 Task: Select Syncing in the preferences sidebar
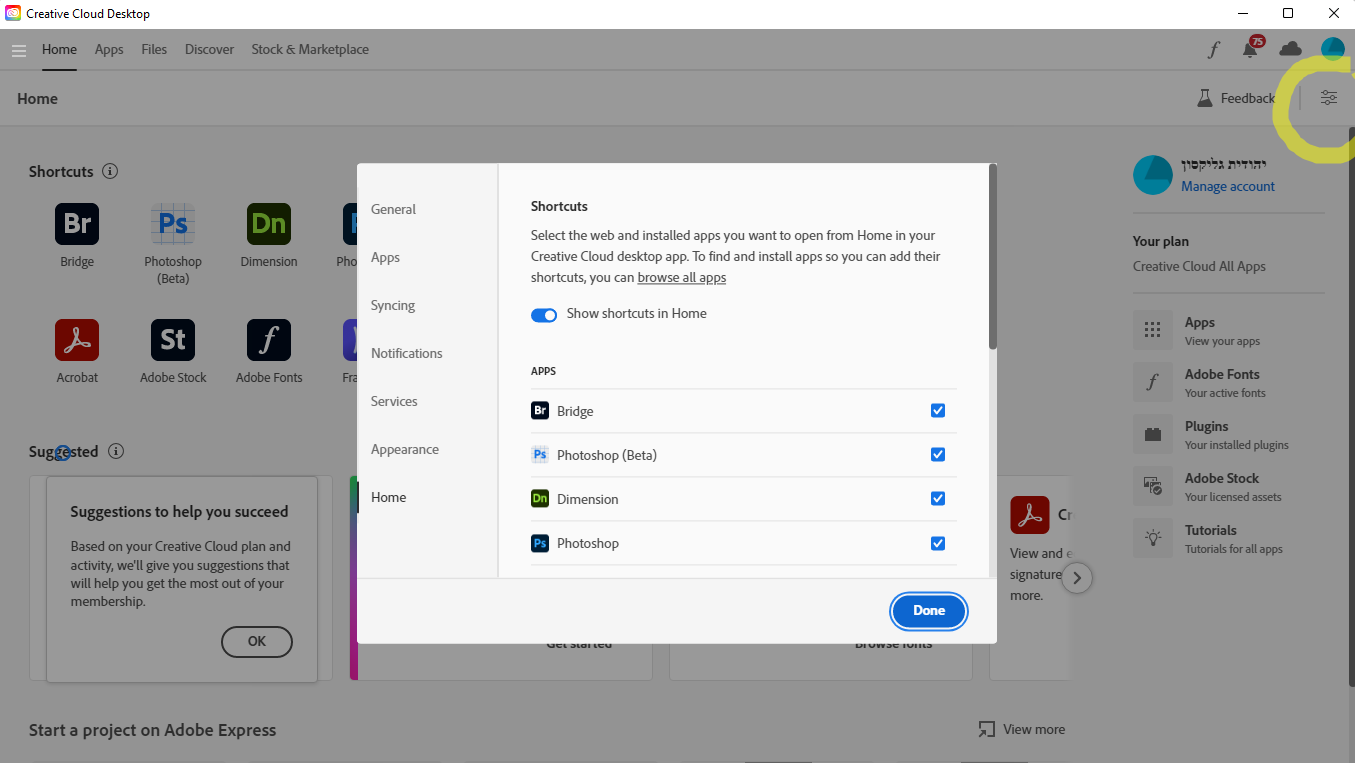click(x=393, y=305)
